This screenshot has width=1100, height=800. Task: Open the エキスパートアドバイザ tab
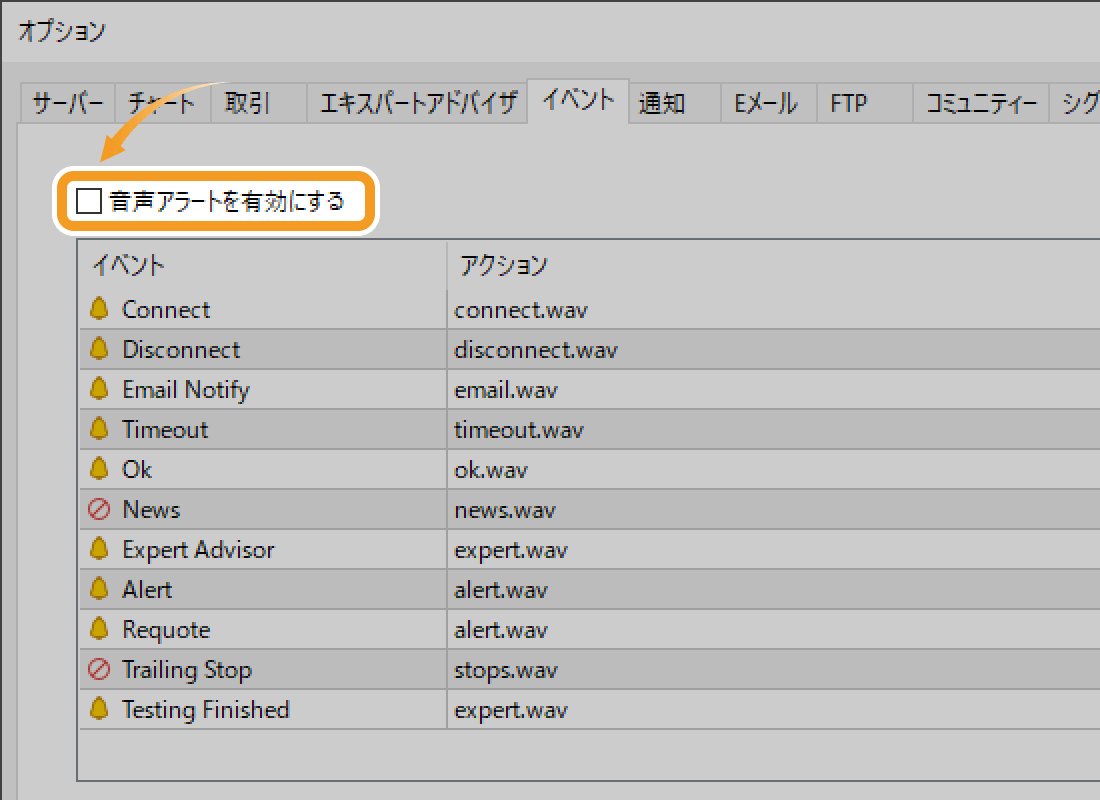(417, 103)
